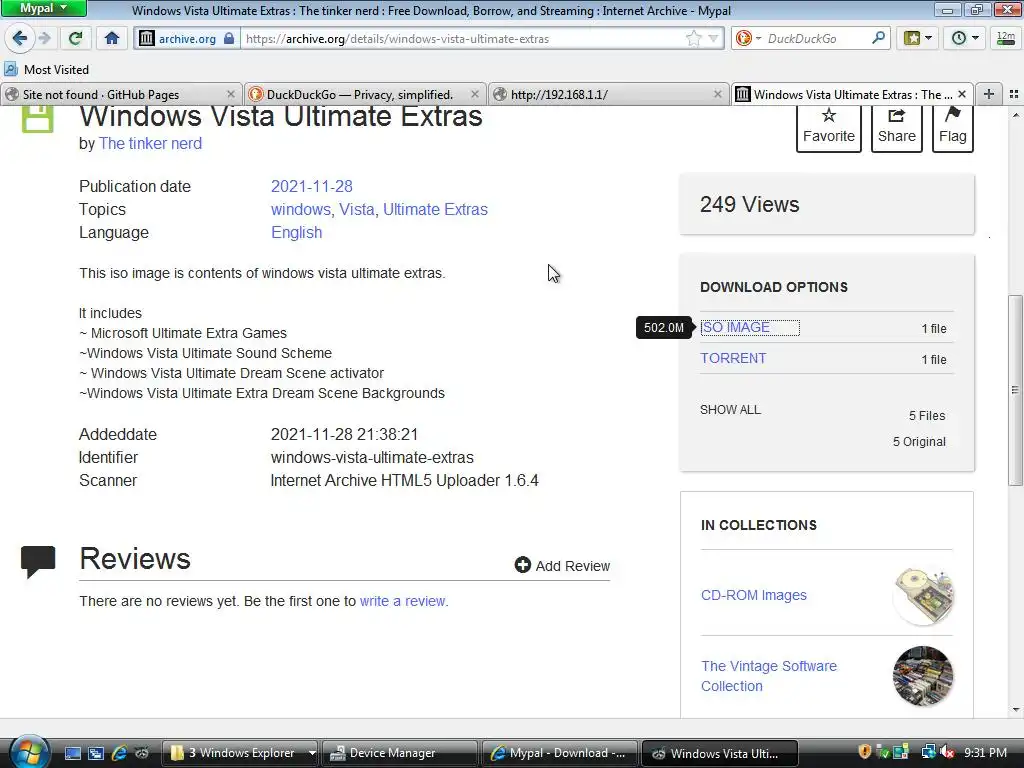Download the TORRENT file
1024x768 pixels.
coord(733,358)
